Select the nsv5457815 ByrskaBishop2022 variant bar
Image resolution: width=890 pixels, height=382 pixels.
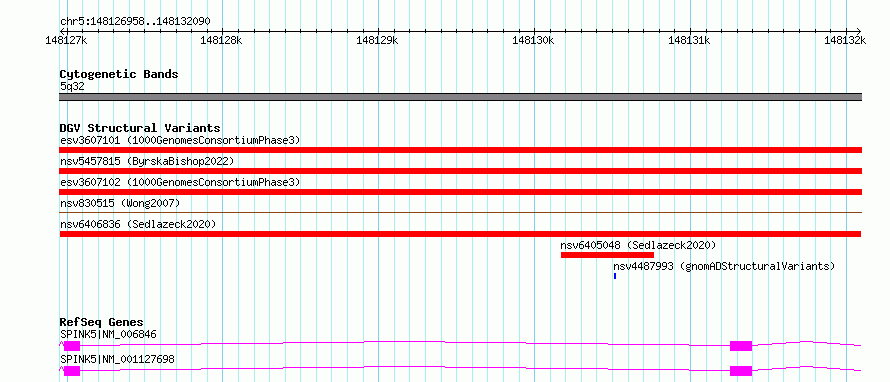pyautogui.click(x=460, y=171)
